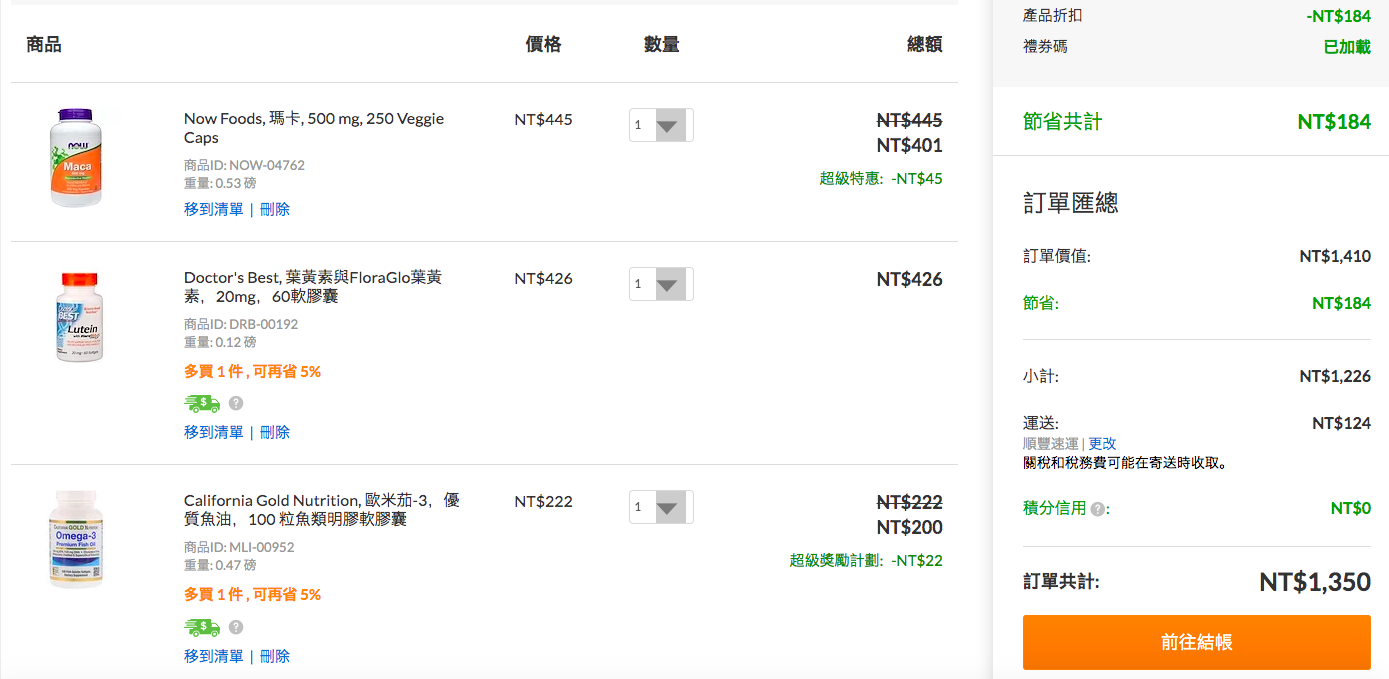Click the Omega-3 bottle product image
Screen dimensions: 1389x679
pyautogui.click(x=77, y=540)
